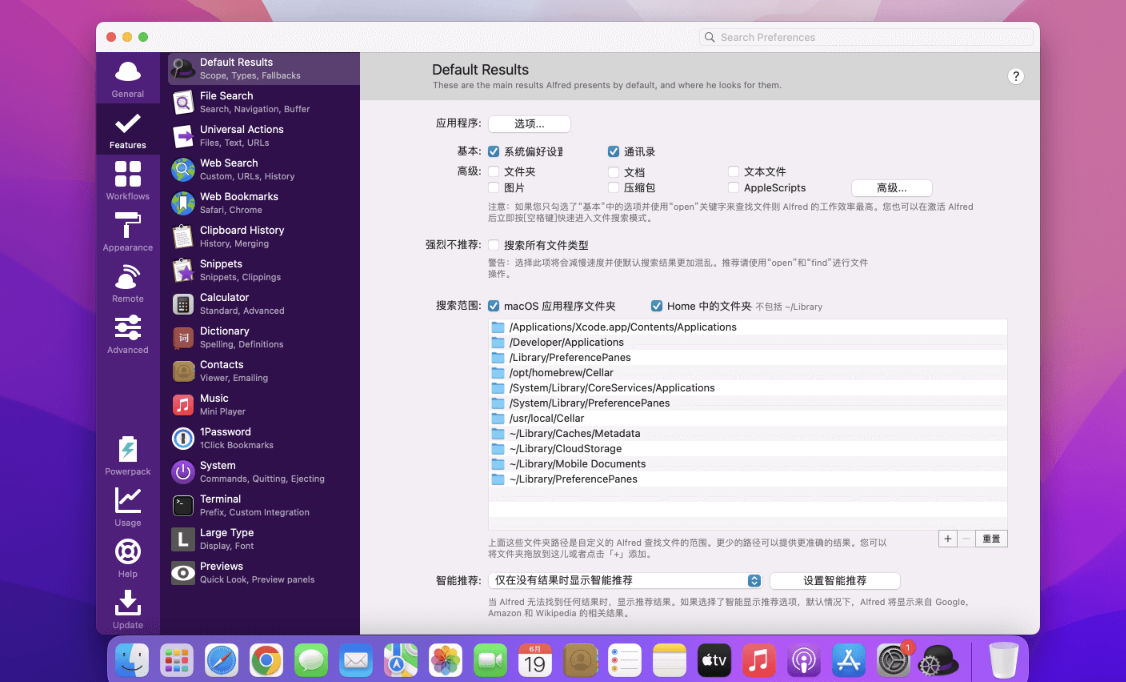The image size is (1126, 682).
Task: Select Universal Actions in the features list
Action: tap(264, 136)
